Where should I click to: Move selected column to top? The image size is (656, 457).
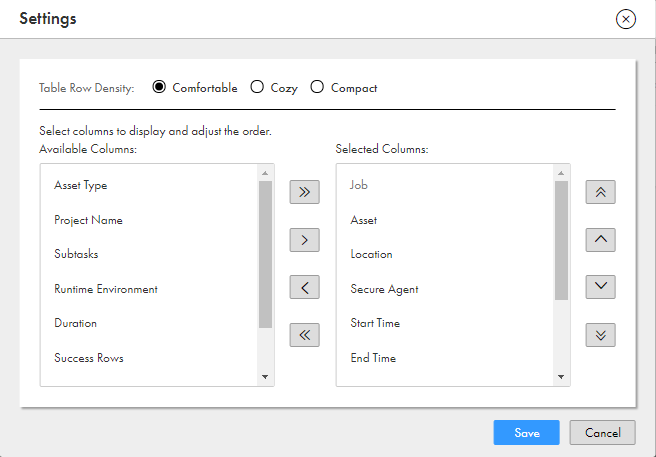click(600, 192)
